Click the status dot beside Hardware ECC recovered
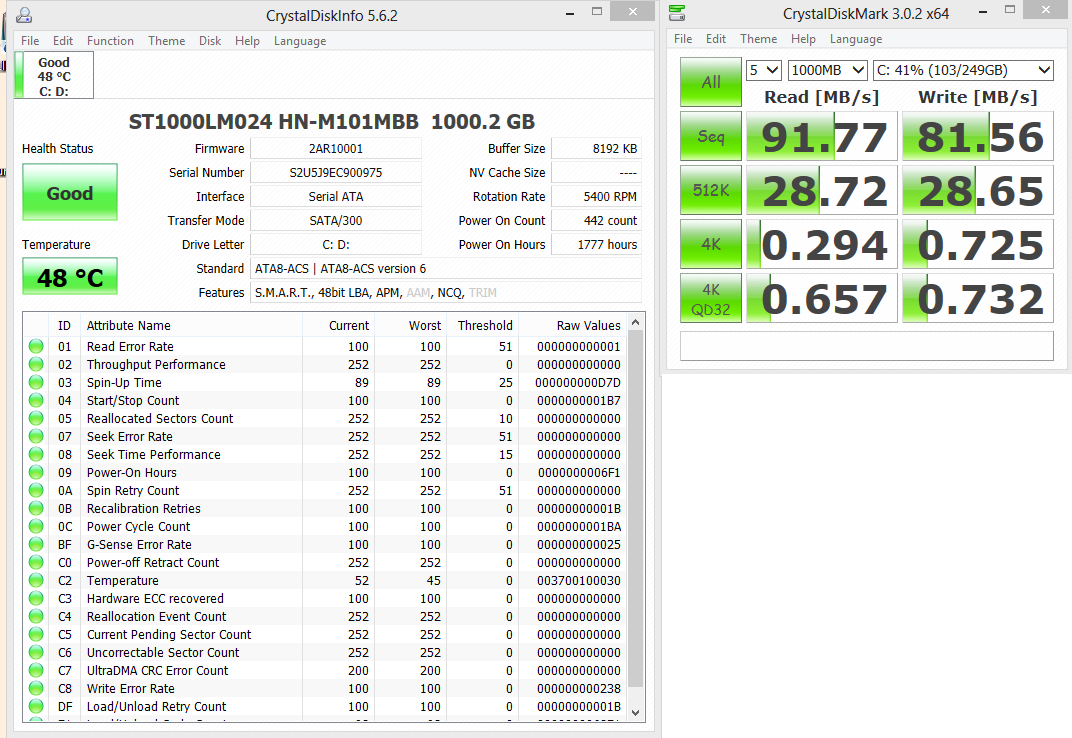Screen dimensions: 1072x738 coord(36,598)
